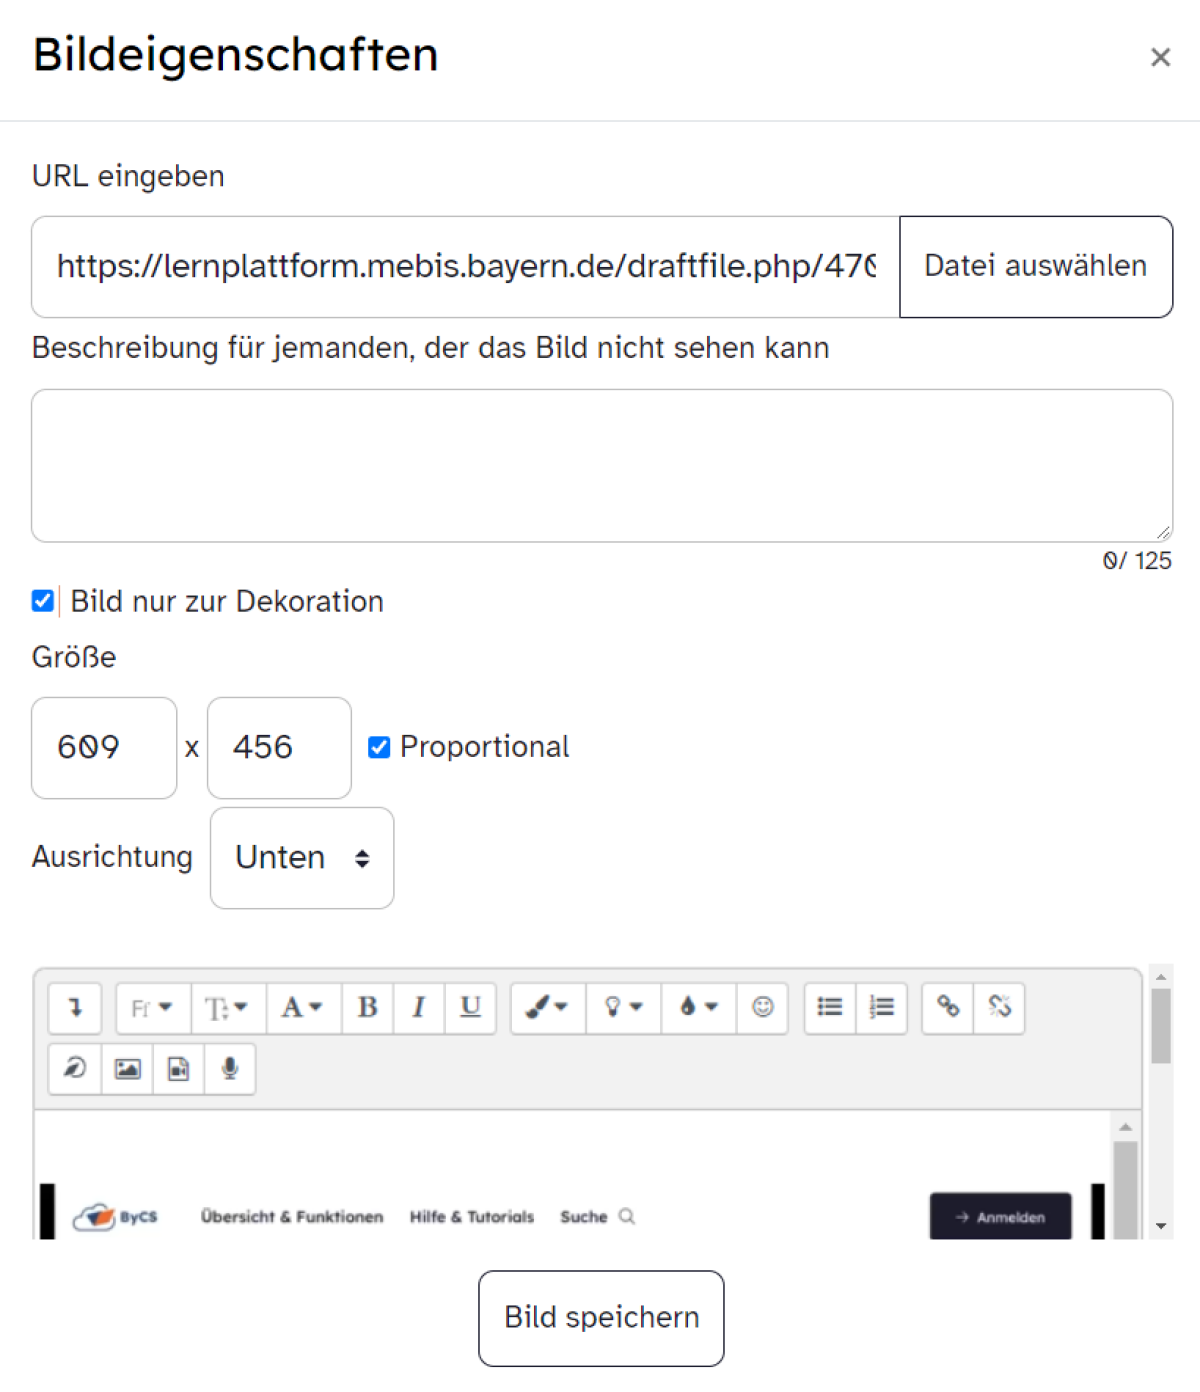Click the insert image icon in preview
This screenshot has width=1200, height=1392.
[x=127, y=1069]
